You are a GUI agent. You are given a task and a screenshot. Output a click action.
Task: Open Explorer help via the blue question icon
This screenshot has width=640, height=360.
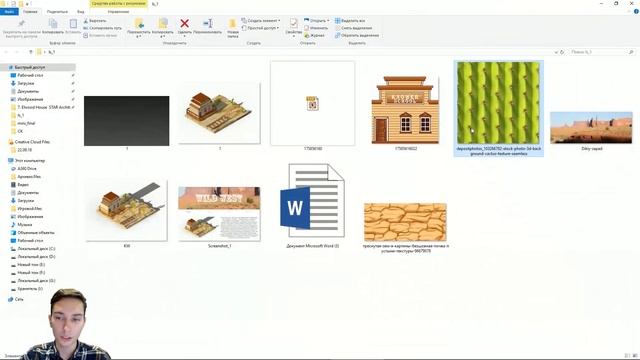pos(636,11)
